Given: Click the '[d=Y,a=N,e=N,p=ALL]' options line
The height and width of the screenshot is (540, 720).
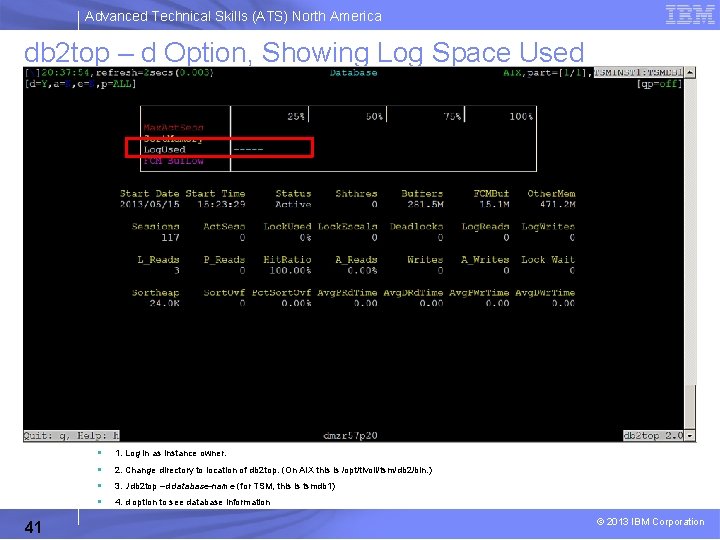Looking at the screenshot, I should (x=80, y=84).
